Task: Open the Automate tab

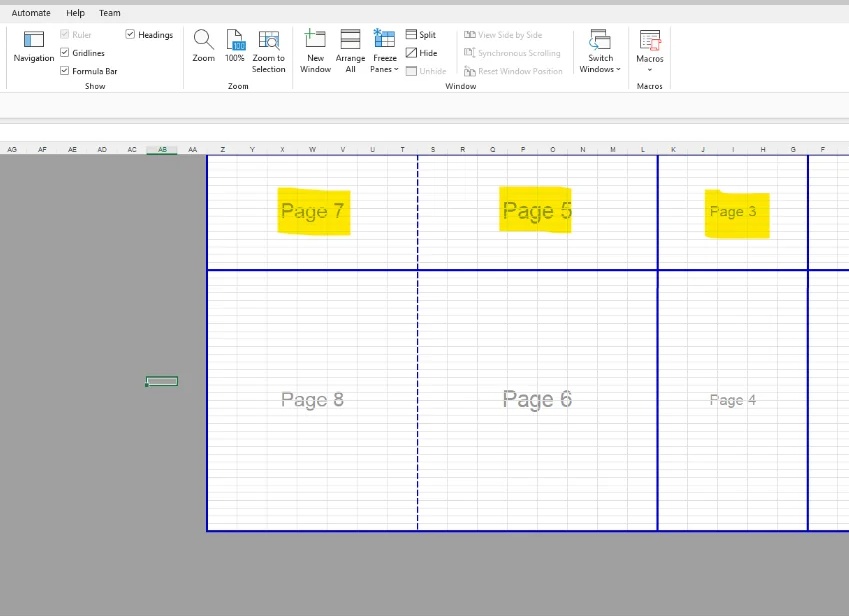Action: 31,13
